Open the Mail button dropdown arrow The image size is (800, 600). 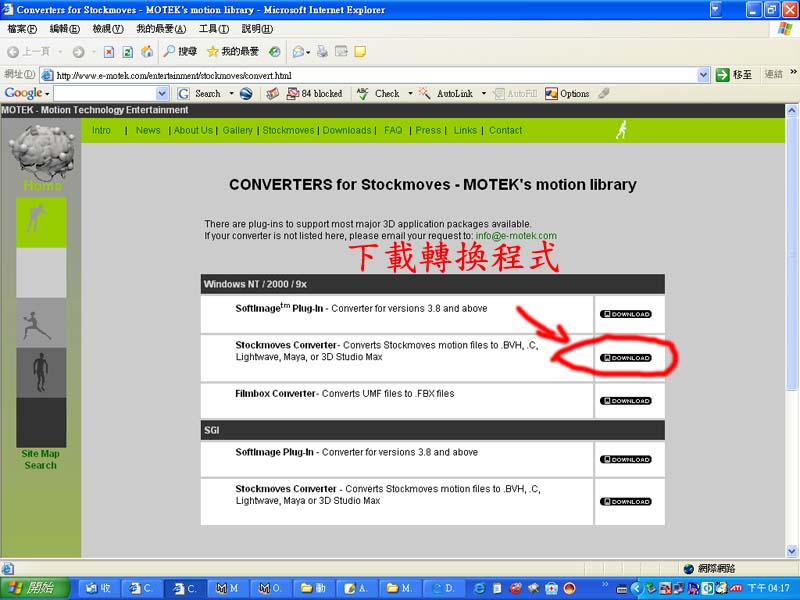click(x=308, y=52)
